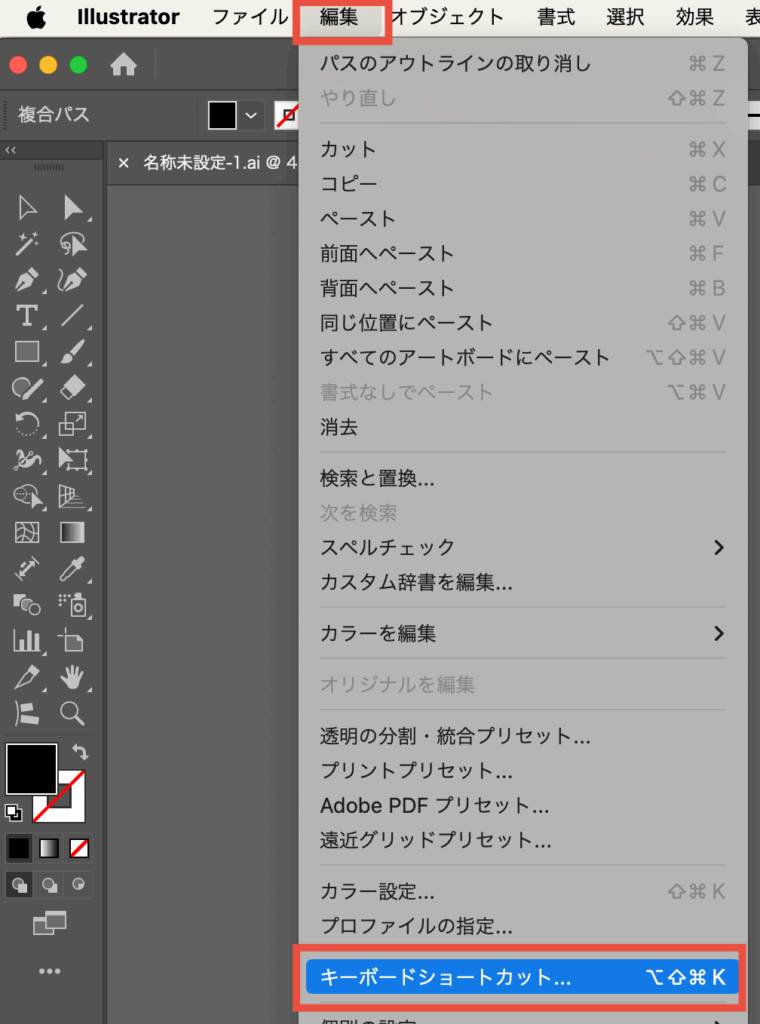Select the Eraser tool
760x1024 pixels.
72,389
